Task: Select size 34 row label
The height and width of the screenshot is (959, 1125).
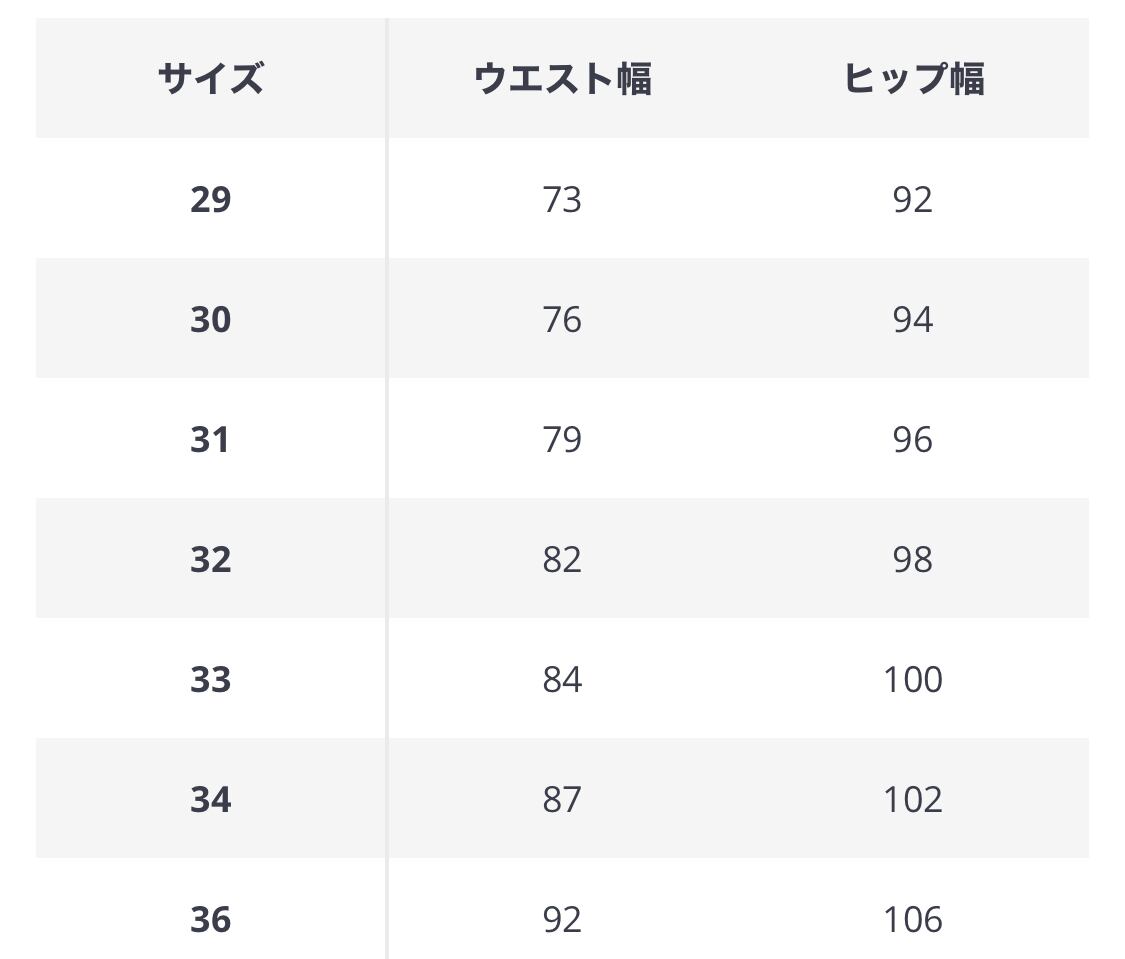Action: tap(210, 799)
